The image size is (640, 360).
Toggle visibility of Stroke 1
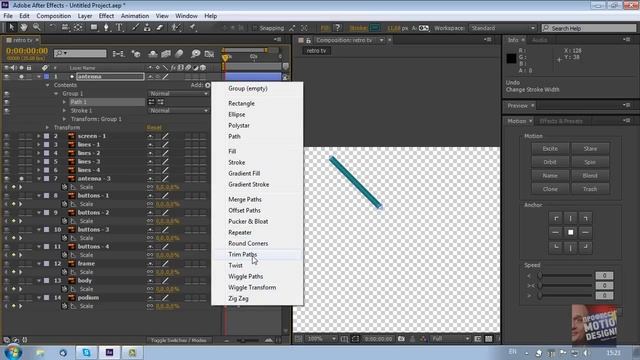[7, 111]
